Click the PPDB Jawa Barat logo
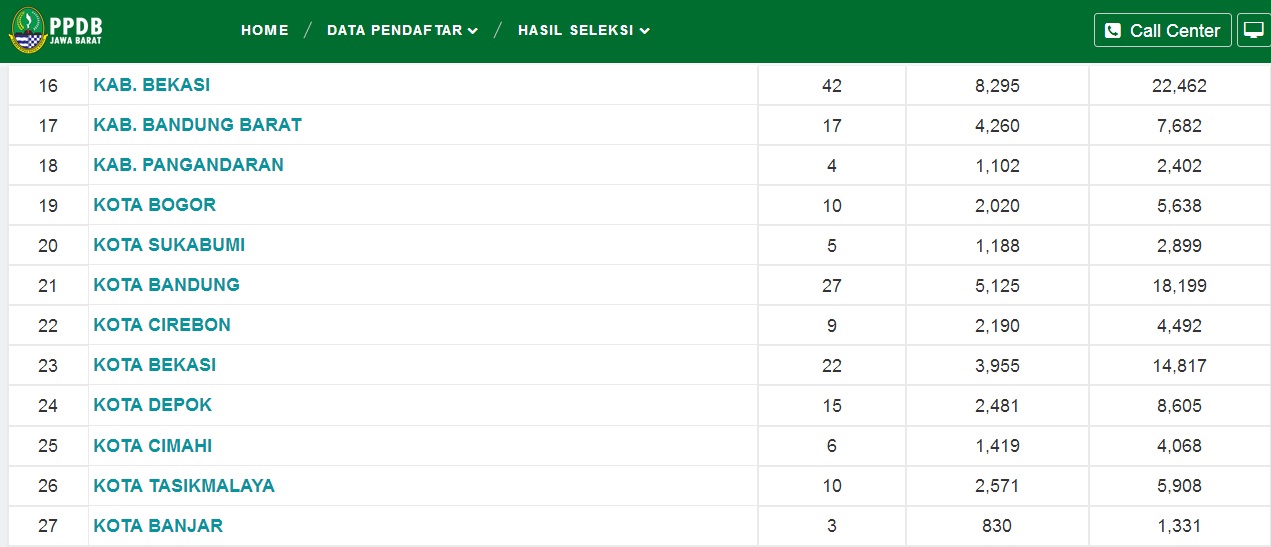This screenshot has height=547, width=1271. (56, 30)
